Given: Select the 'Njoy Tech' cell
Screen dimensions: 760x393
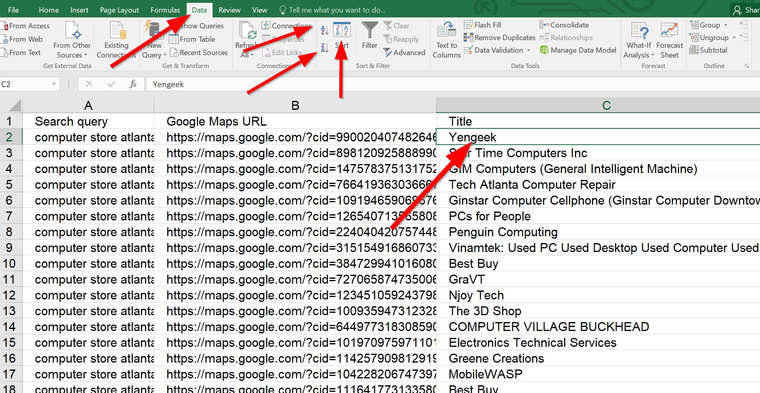Looking at the screenshot, I should pyautogui.click(x=598, y=295).
